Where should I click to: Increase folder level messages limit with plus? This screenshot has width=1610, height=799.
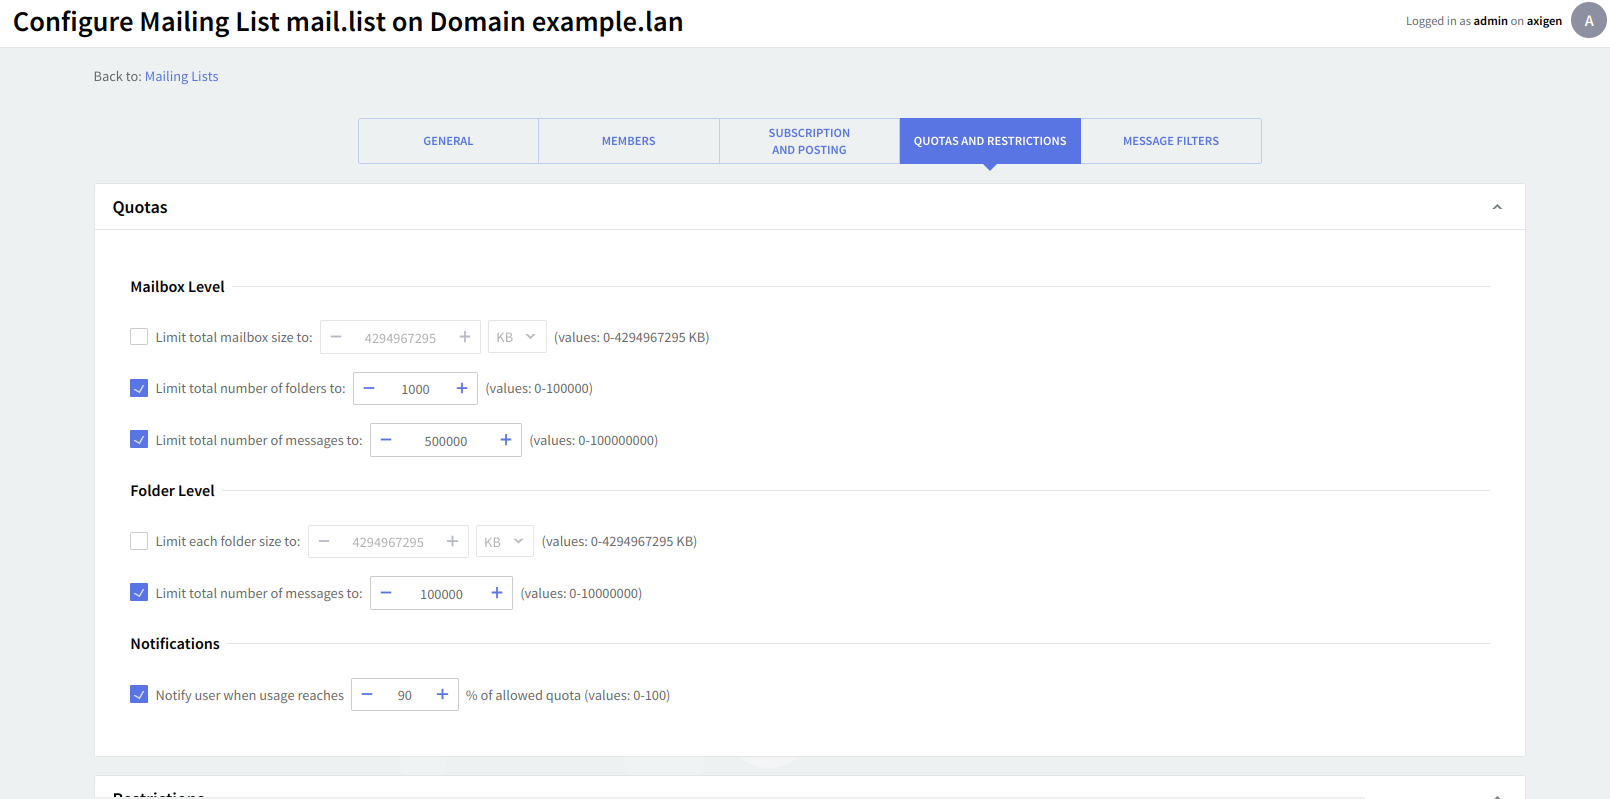click(x=496, y=593)
